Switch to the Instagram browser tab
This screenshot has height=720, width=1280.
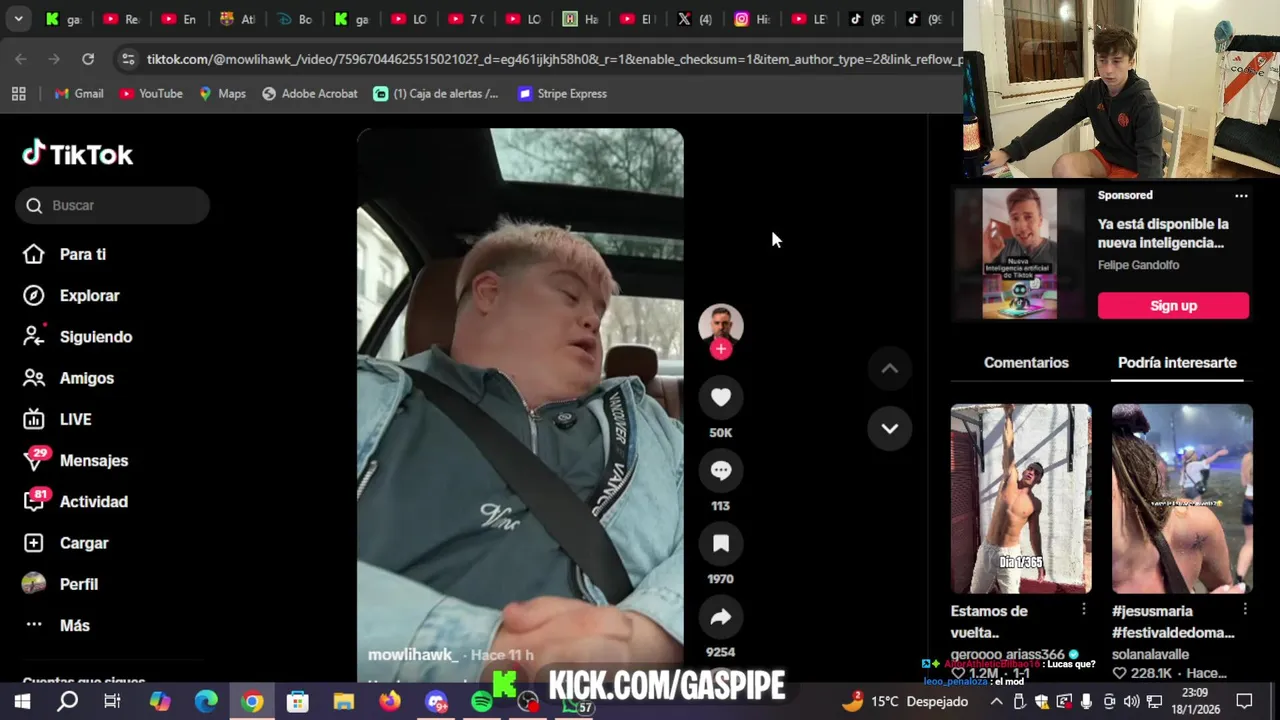click(752, 19)
